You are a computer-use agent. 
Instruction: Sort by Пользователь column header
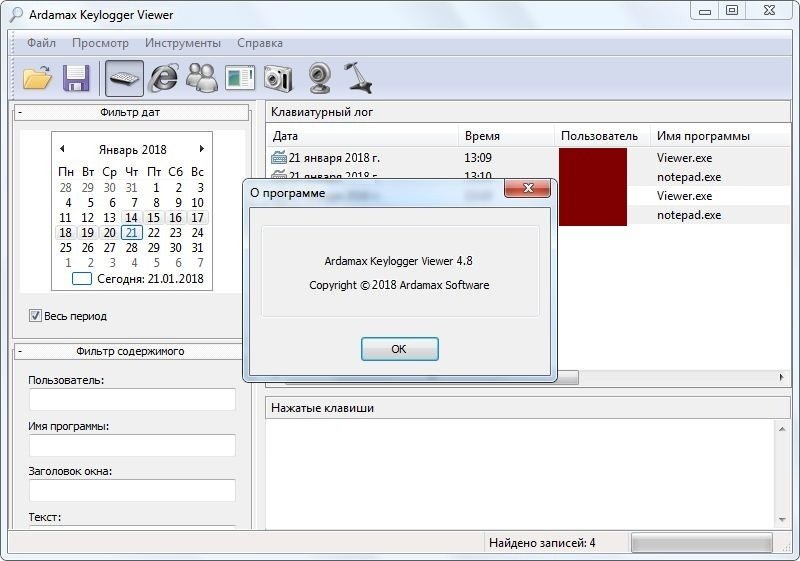(x=602, y=136)
